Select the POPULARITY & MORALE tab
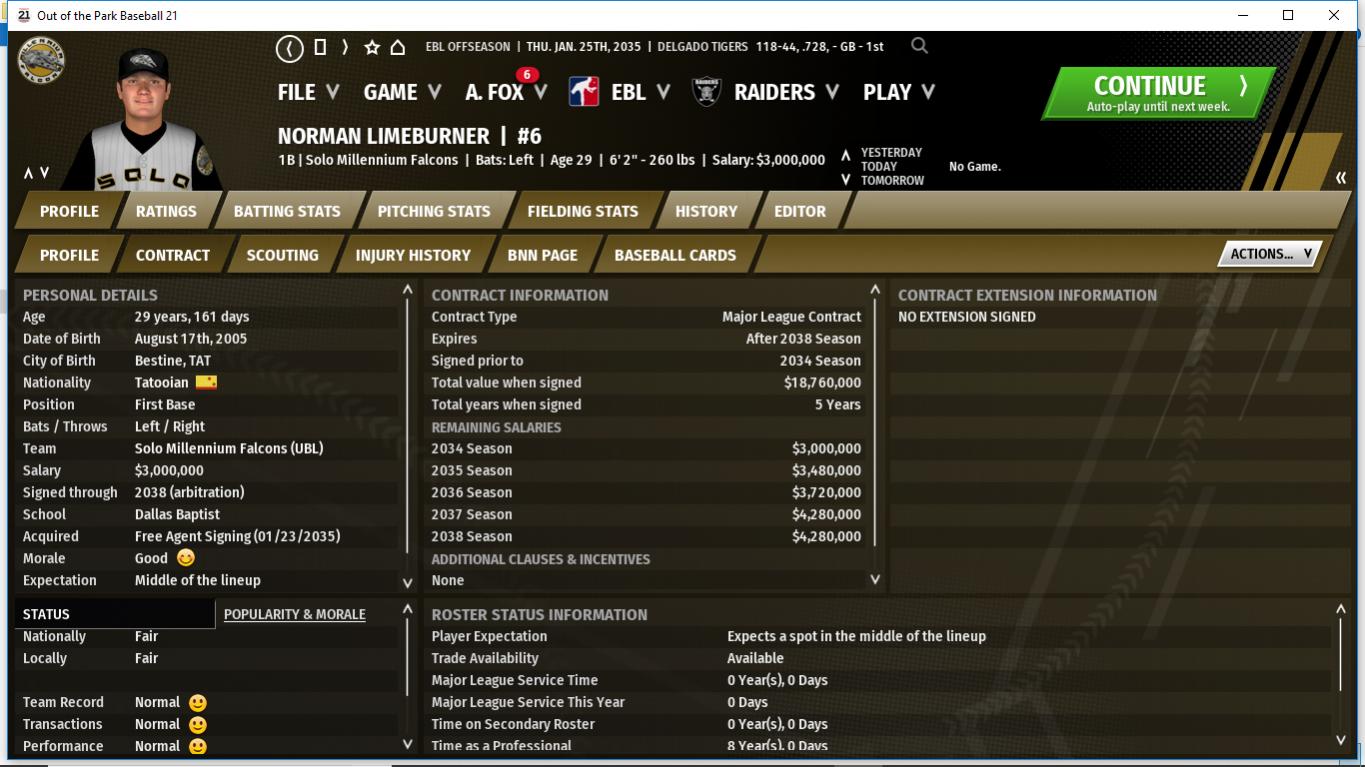Image resolution: width=1365 pixels, height=767 pixels. click(x=294, y=614)
